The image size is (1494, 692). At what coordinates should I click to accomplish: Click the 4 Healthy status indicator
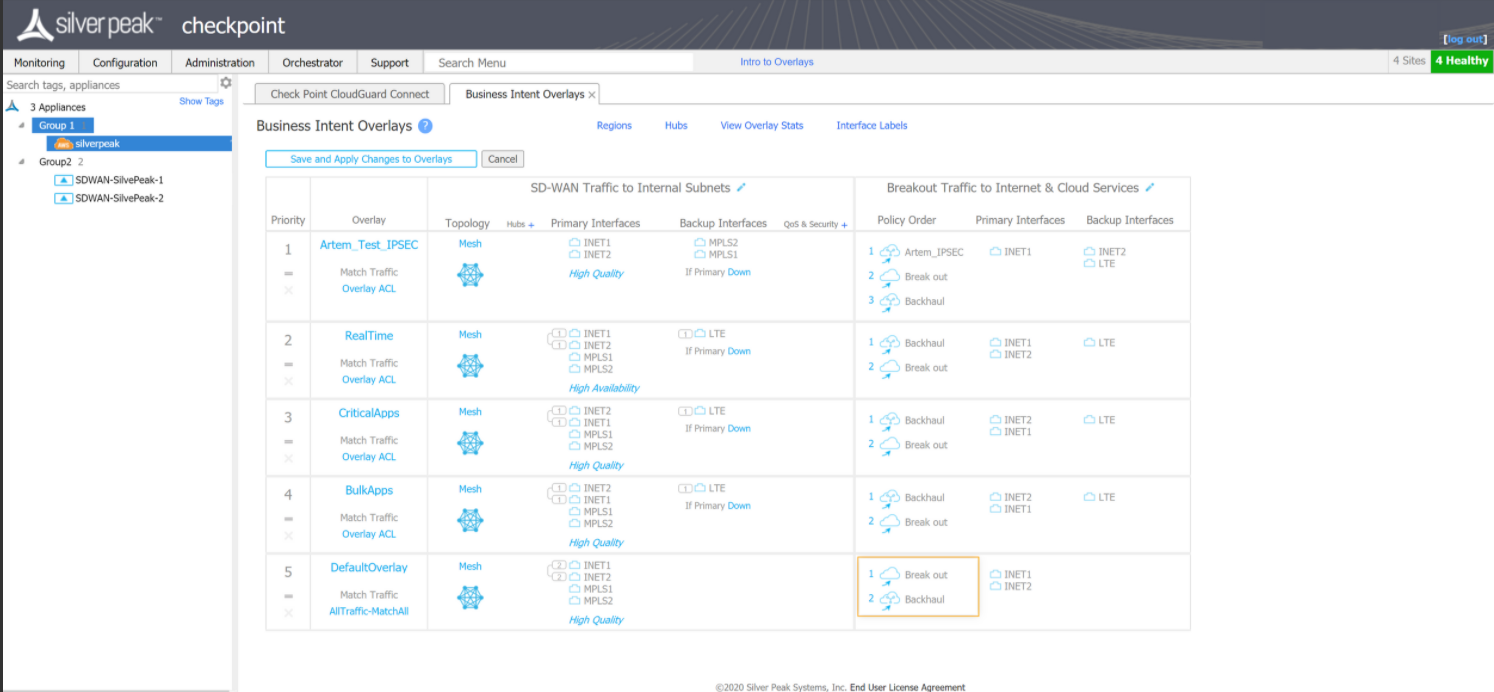[x=1461, y=61]
